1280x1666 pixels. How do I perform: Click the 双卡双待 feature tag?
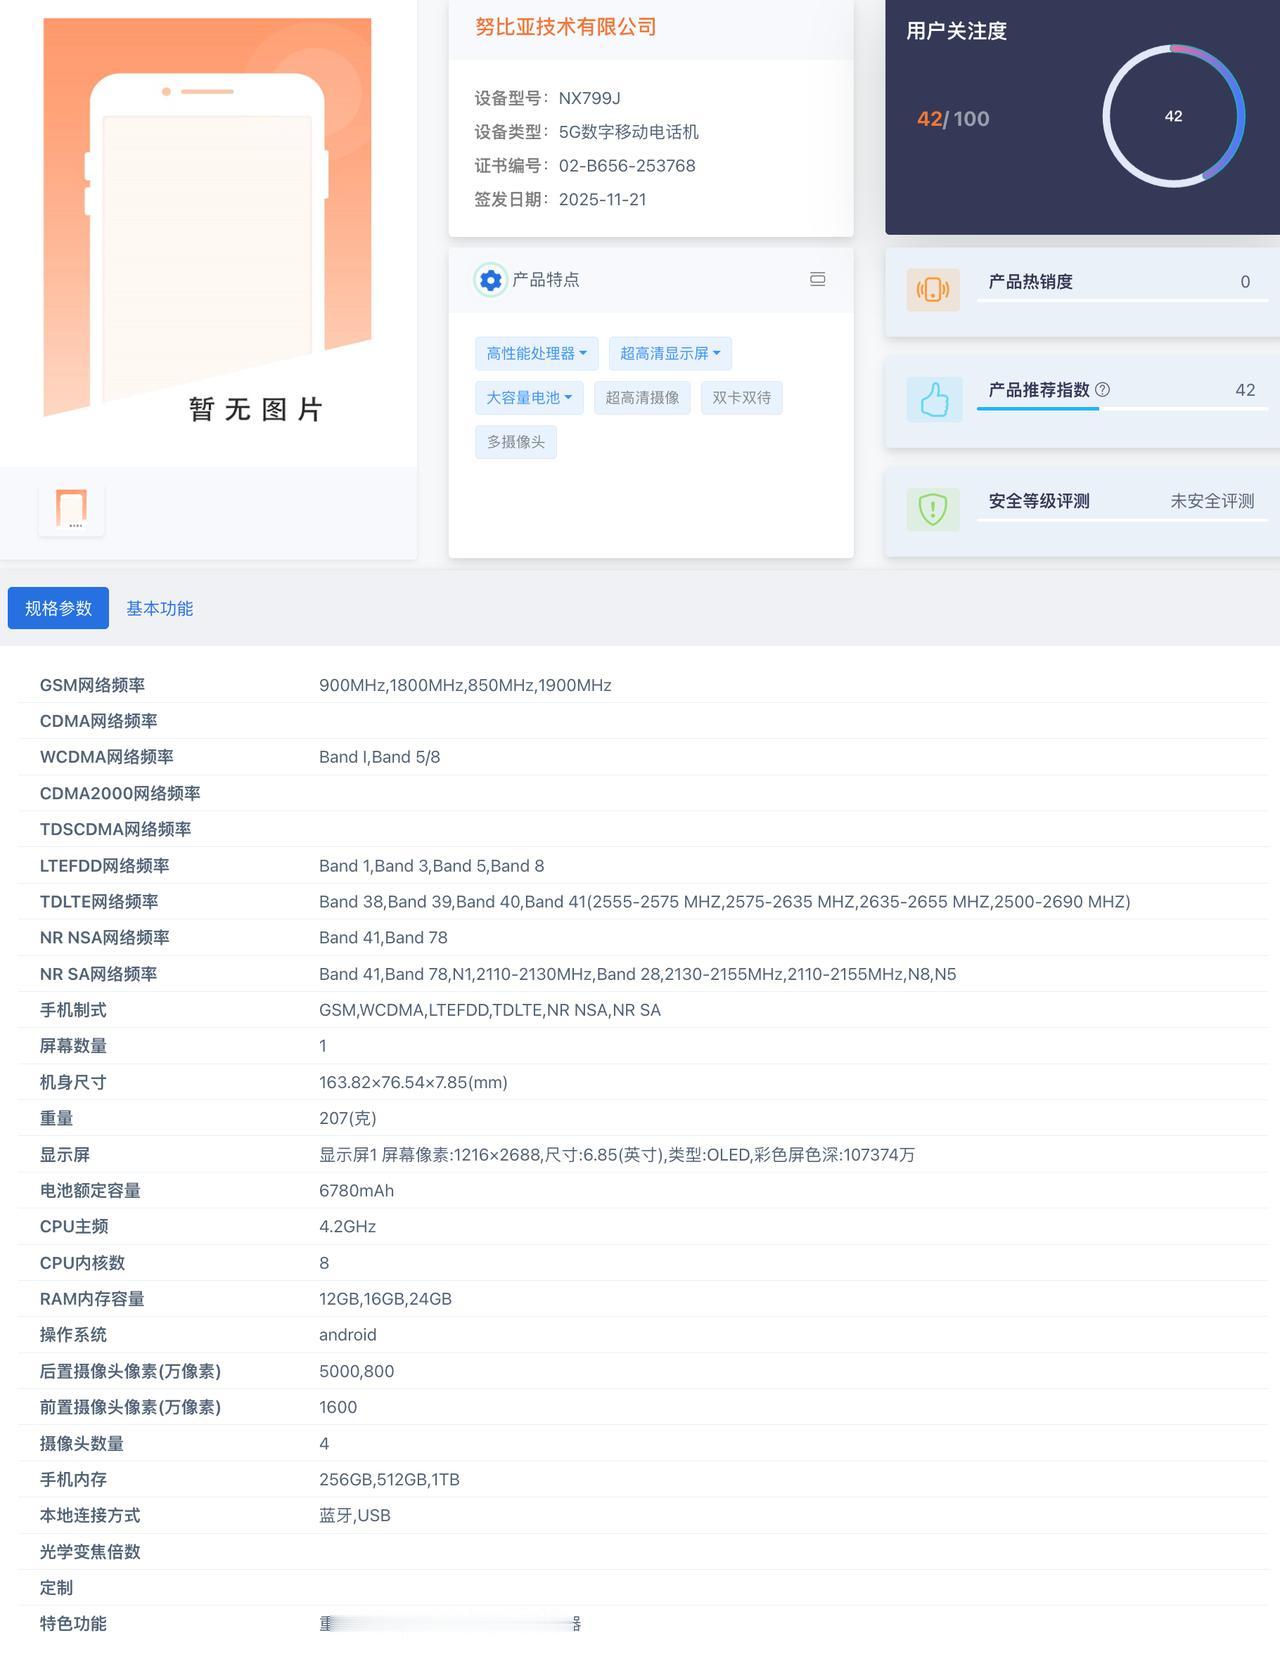click(742, 398)
